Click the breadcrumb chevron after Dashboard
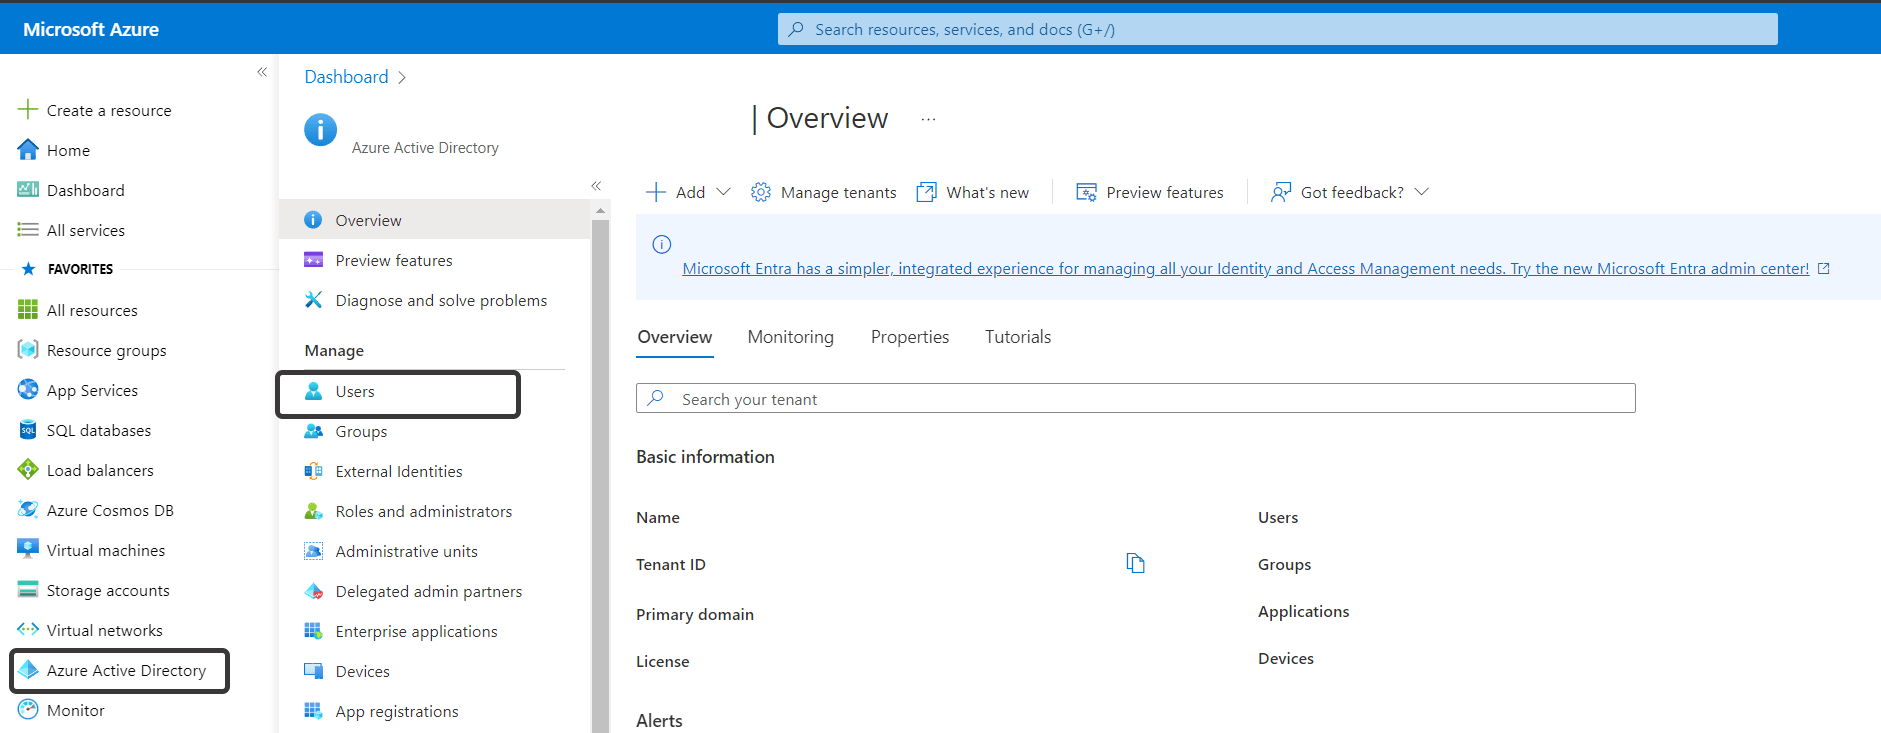 pos(402,77)
